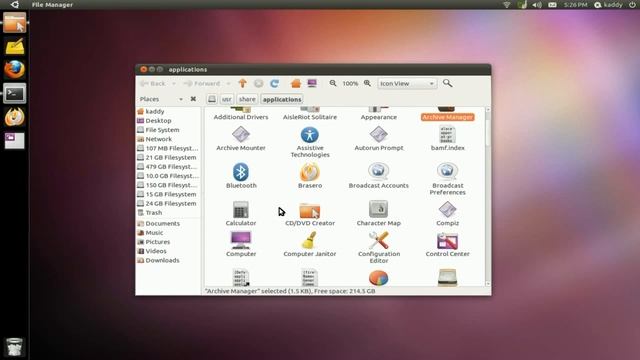
Task: Click the root filesystem path button
Action: coord(211,99)
